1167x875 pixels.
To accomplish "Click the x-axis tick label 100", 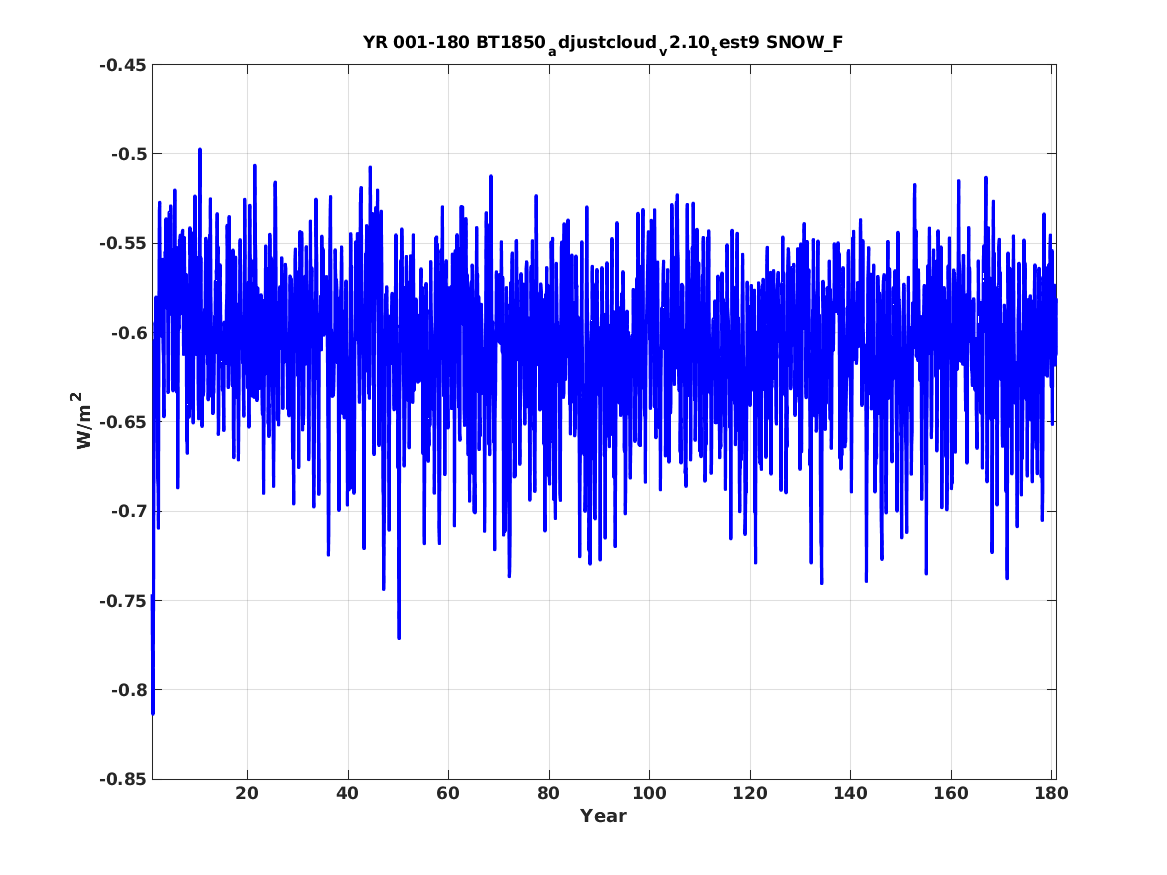I will tap(649, 793).
